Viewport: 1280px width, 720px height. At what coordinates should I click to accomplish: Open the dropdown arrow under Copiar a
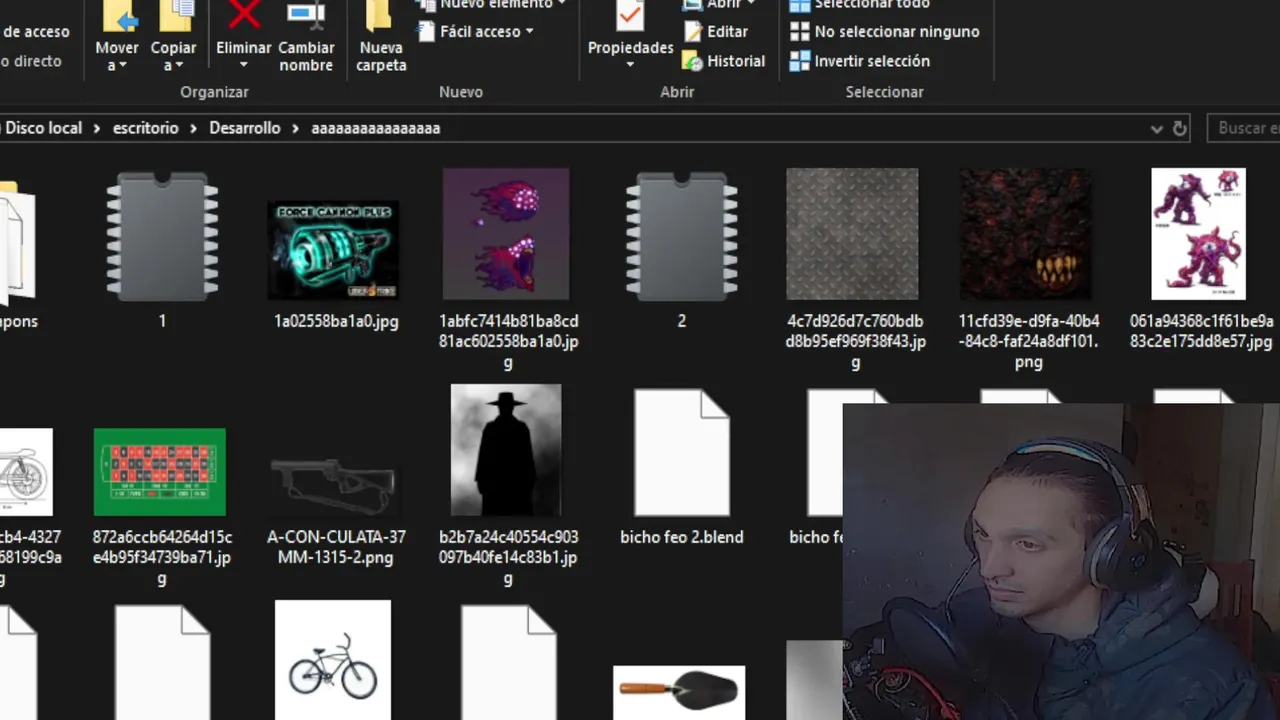coord(179,66)
